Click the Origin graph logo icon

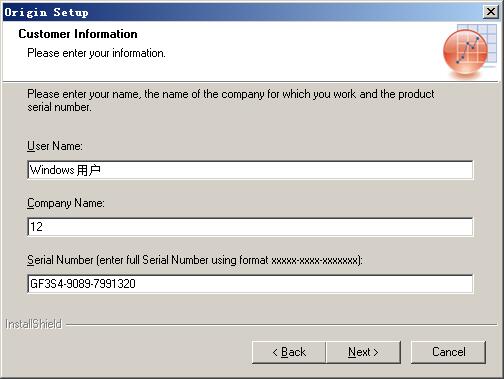tap(469, 50)
